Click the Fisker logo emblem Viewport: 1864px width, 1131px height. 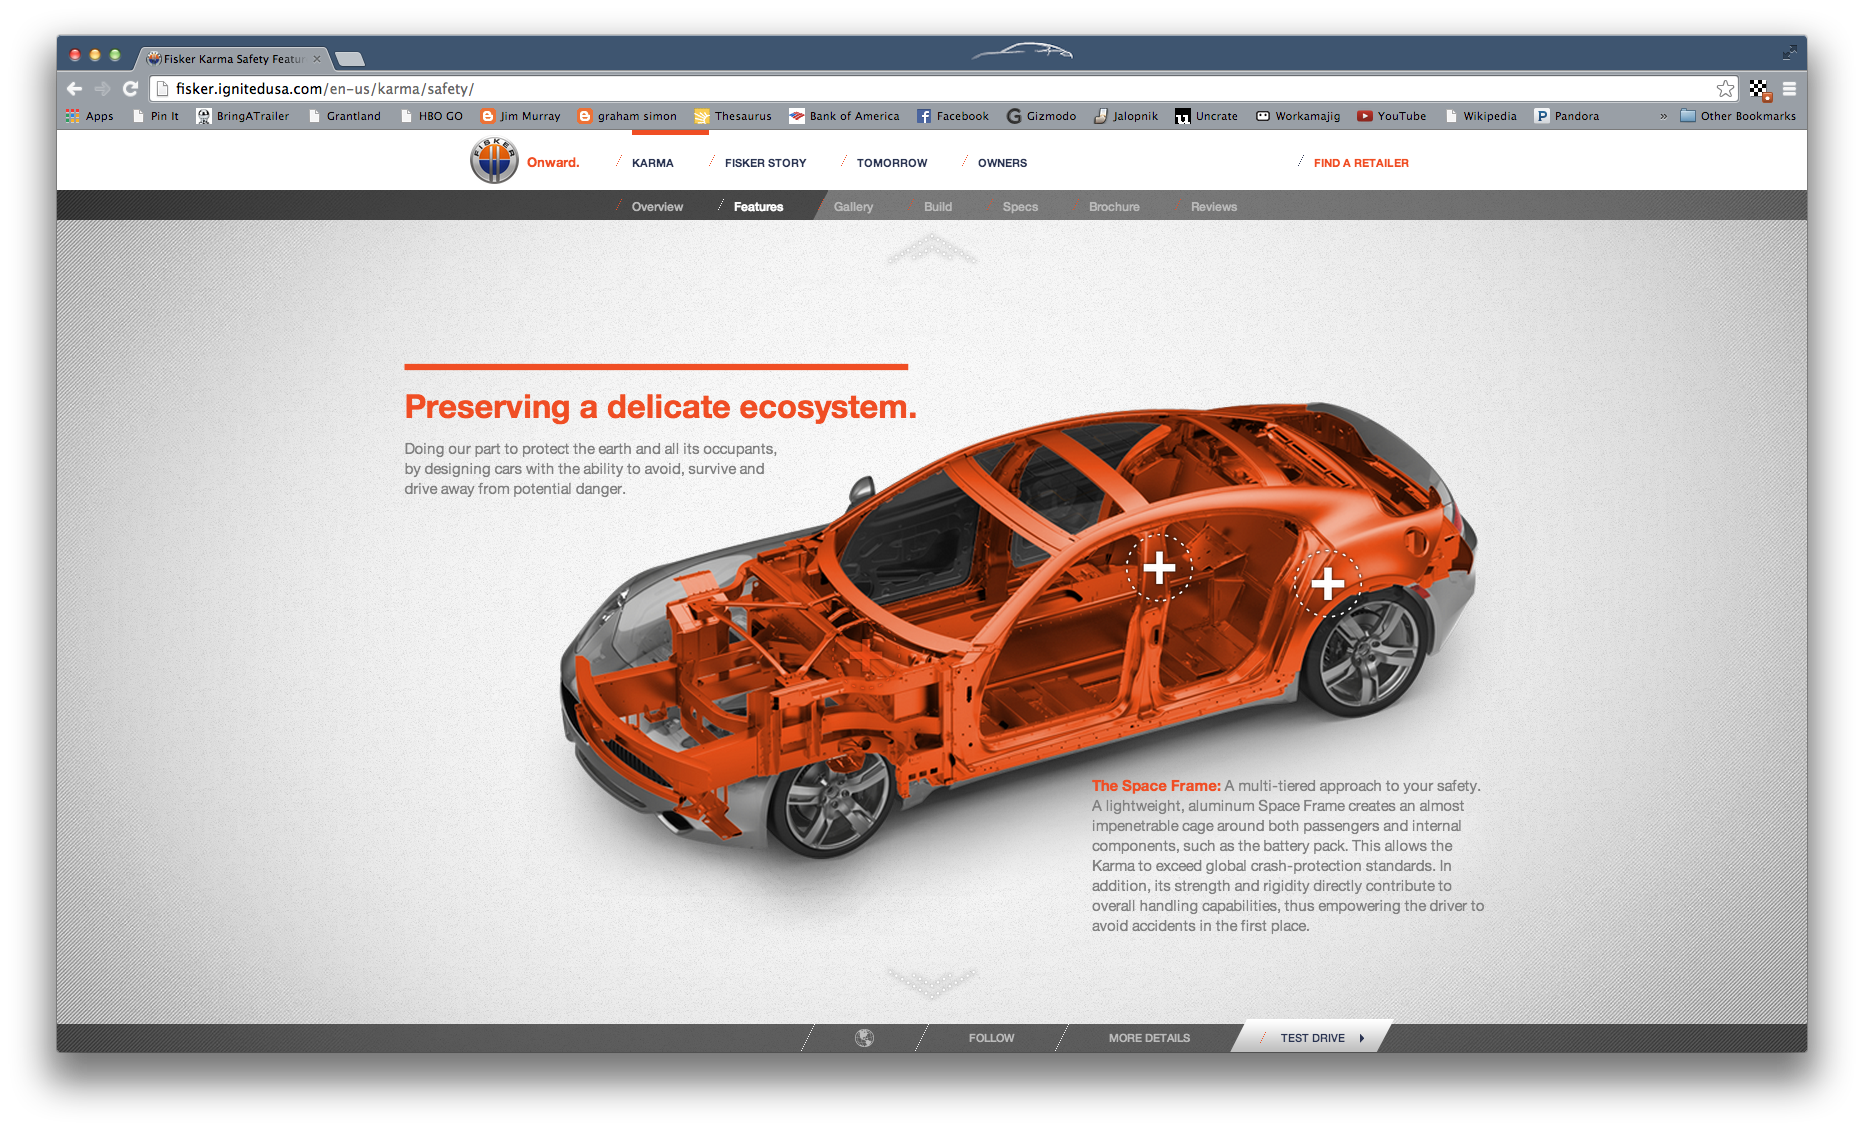[494, 161]
